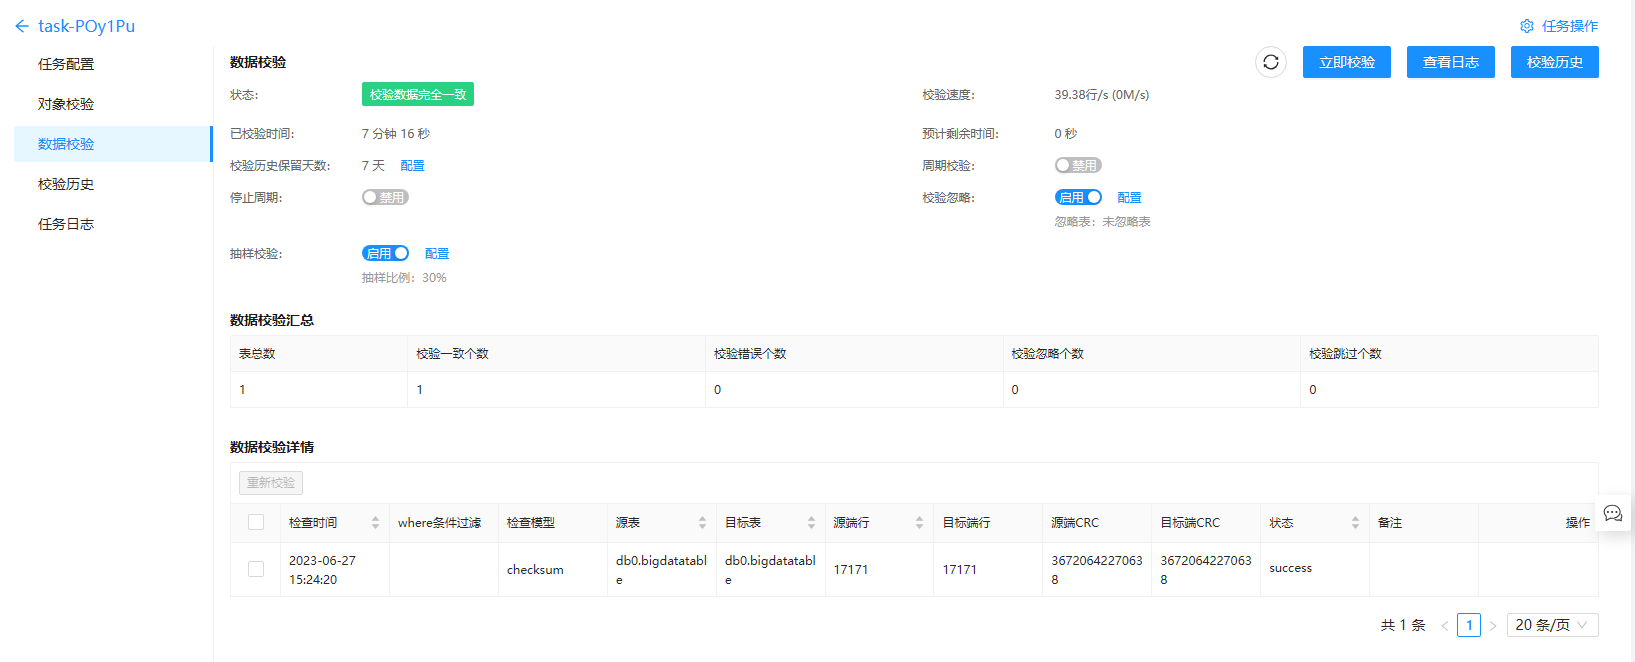Sort the 源表 column
1635x662 pixels.
pyautogui.click(x=702, y=523)
